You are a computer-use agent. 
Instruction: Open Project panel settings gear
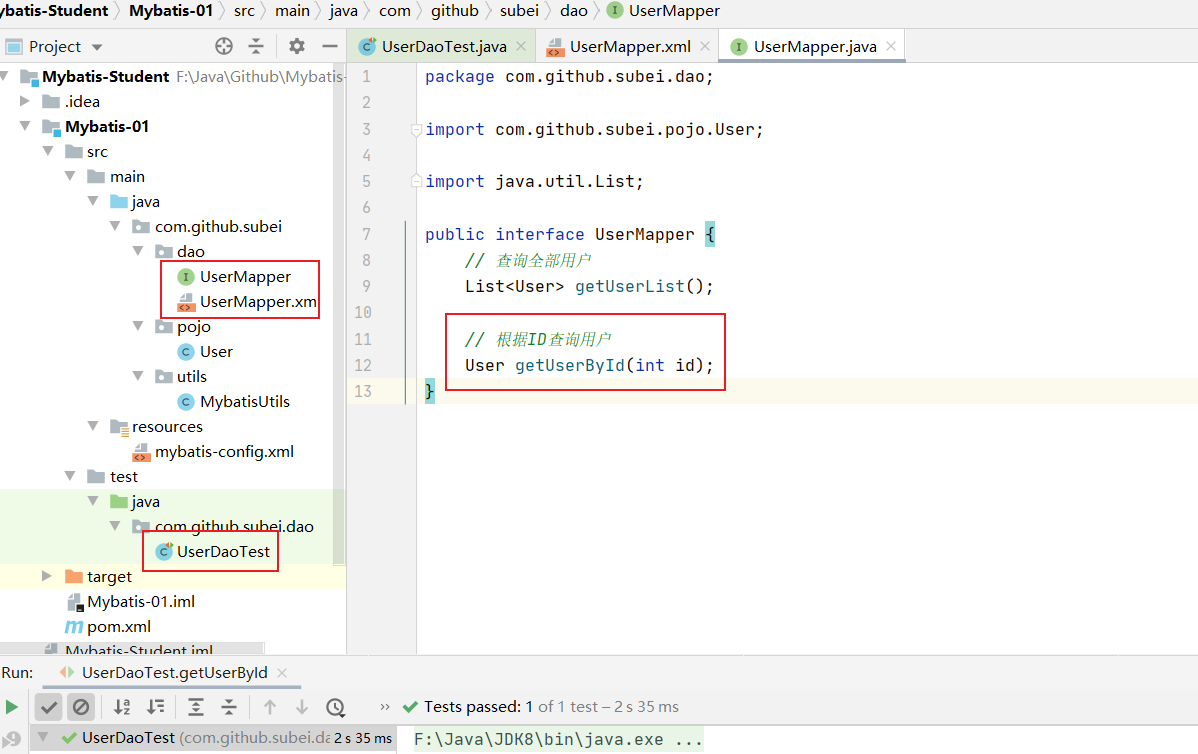(x=297, y=46)
